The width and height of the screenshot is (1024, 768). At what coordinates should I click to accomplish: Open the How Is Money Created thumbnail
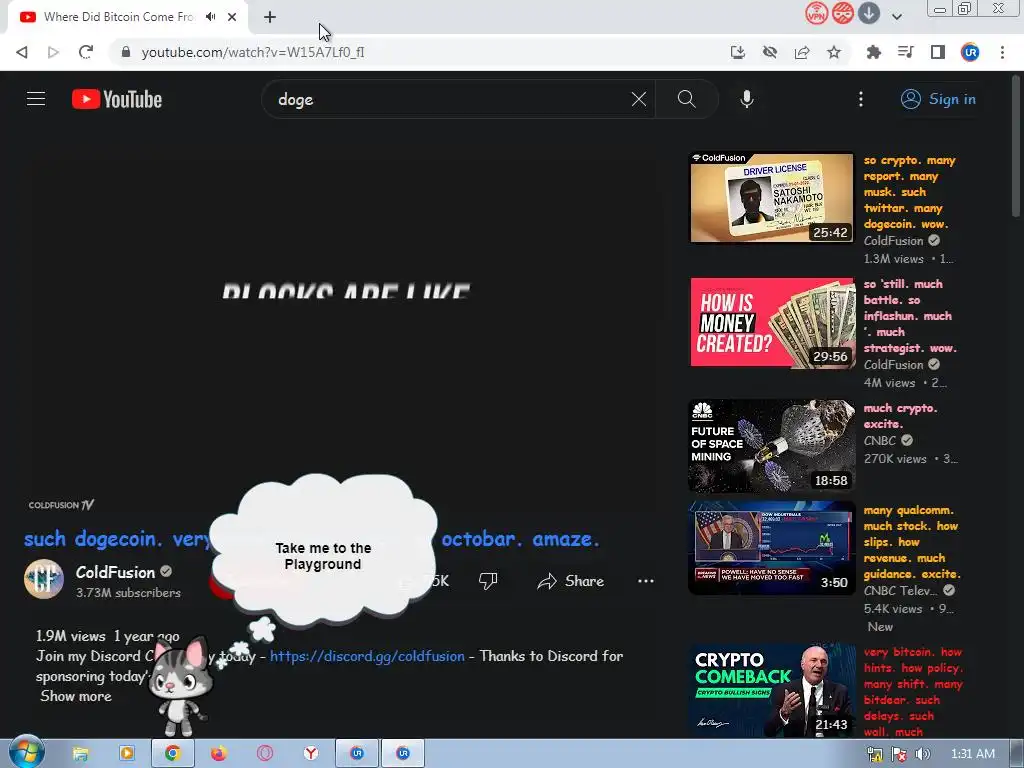(772, 323)
